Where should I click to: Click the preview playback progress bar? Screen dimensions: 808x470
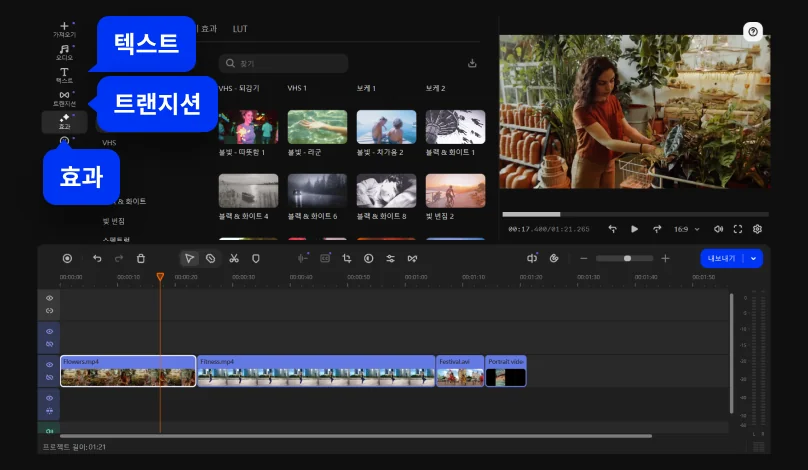coord(635,214)
